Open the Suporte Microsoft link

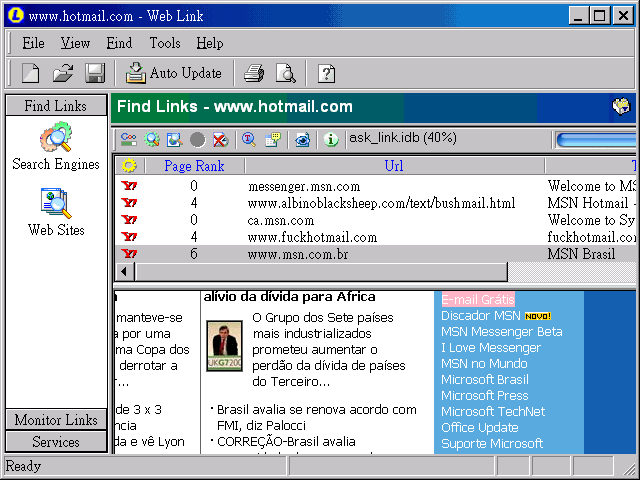pos(492,444)
